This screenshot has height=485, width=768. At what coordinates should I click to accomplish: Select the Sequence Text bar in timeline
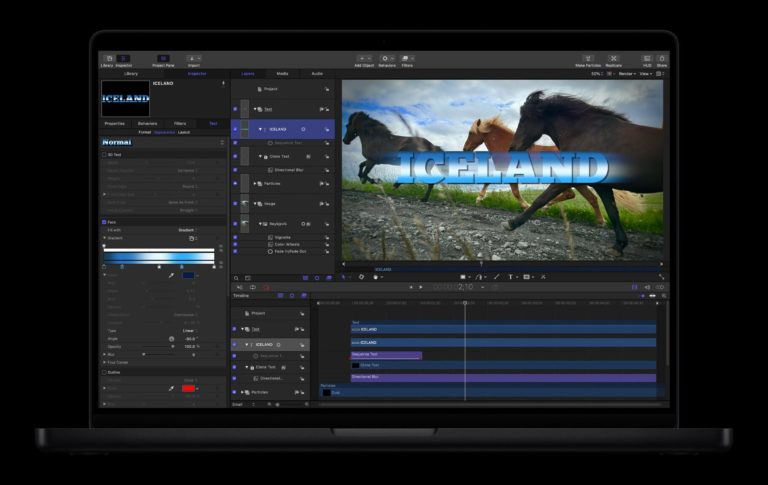(386, 355)
